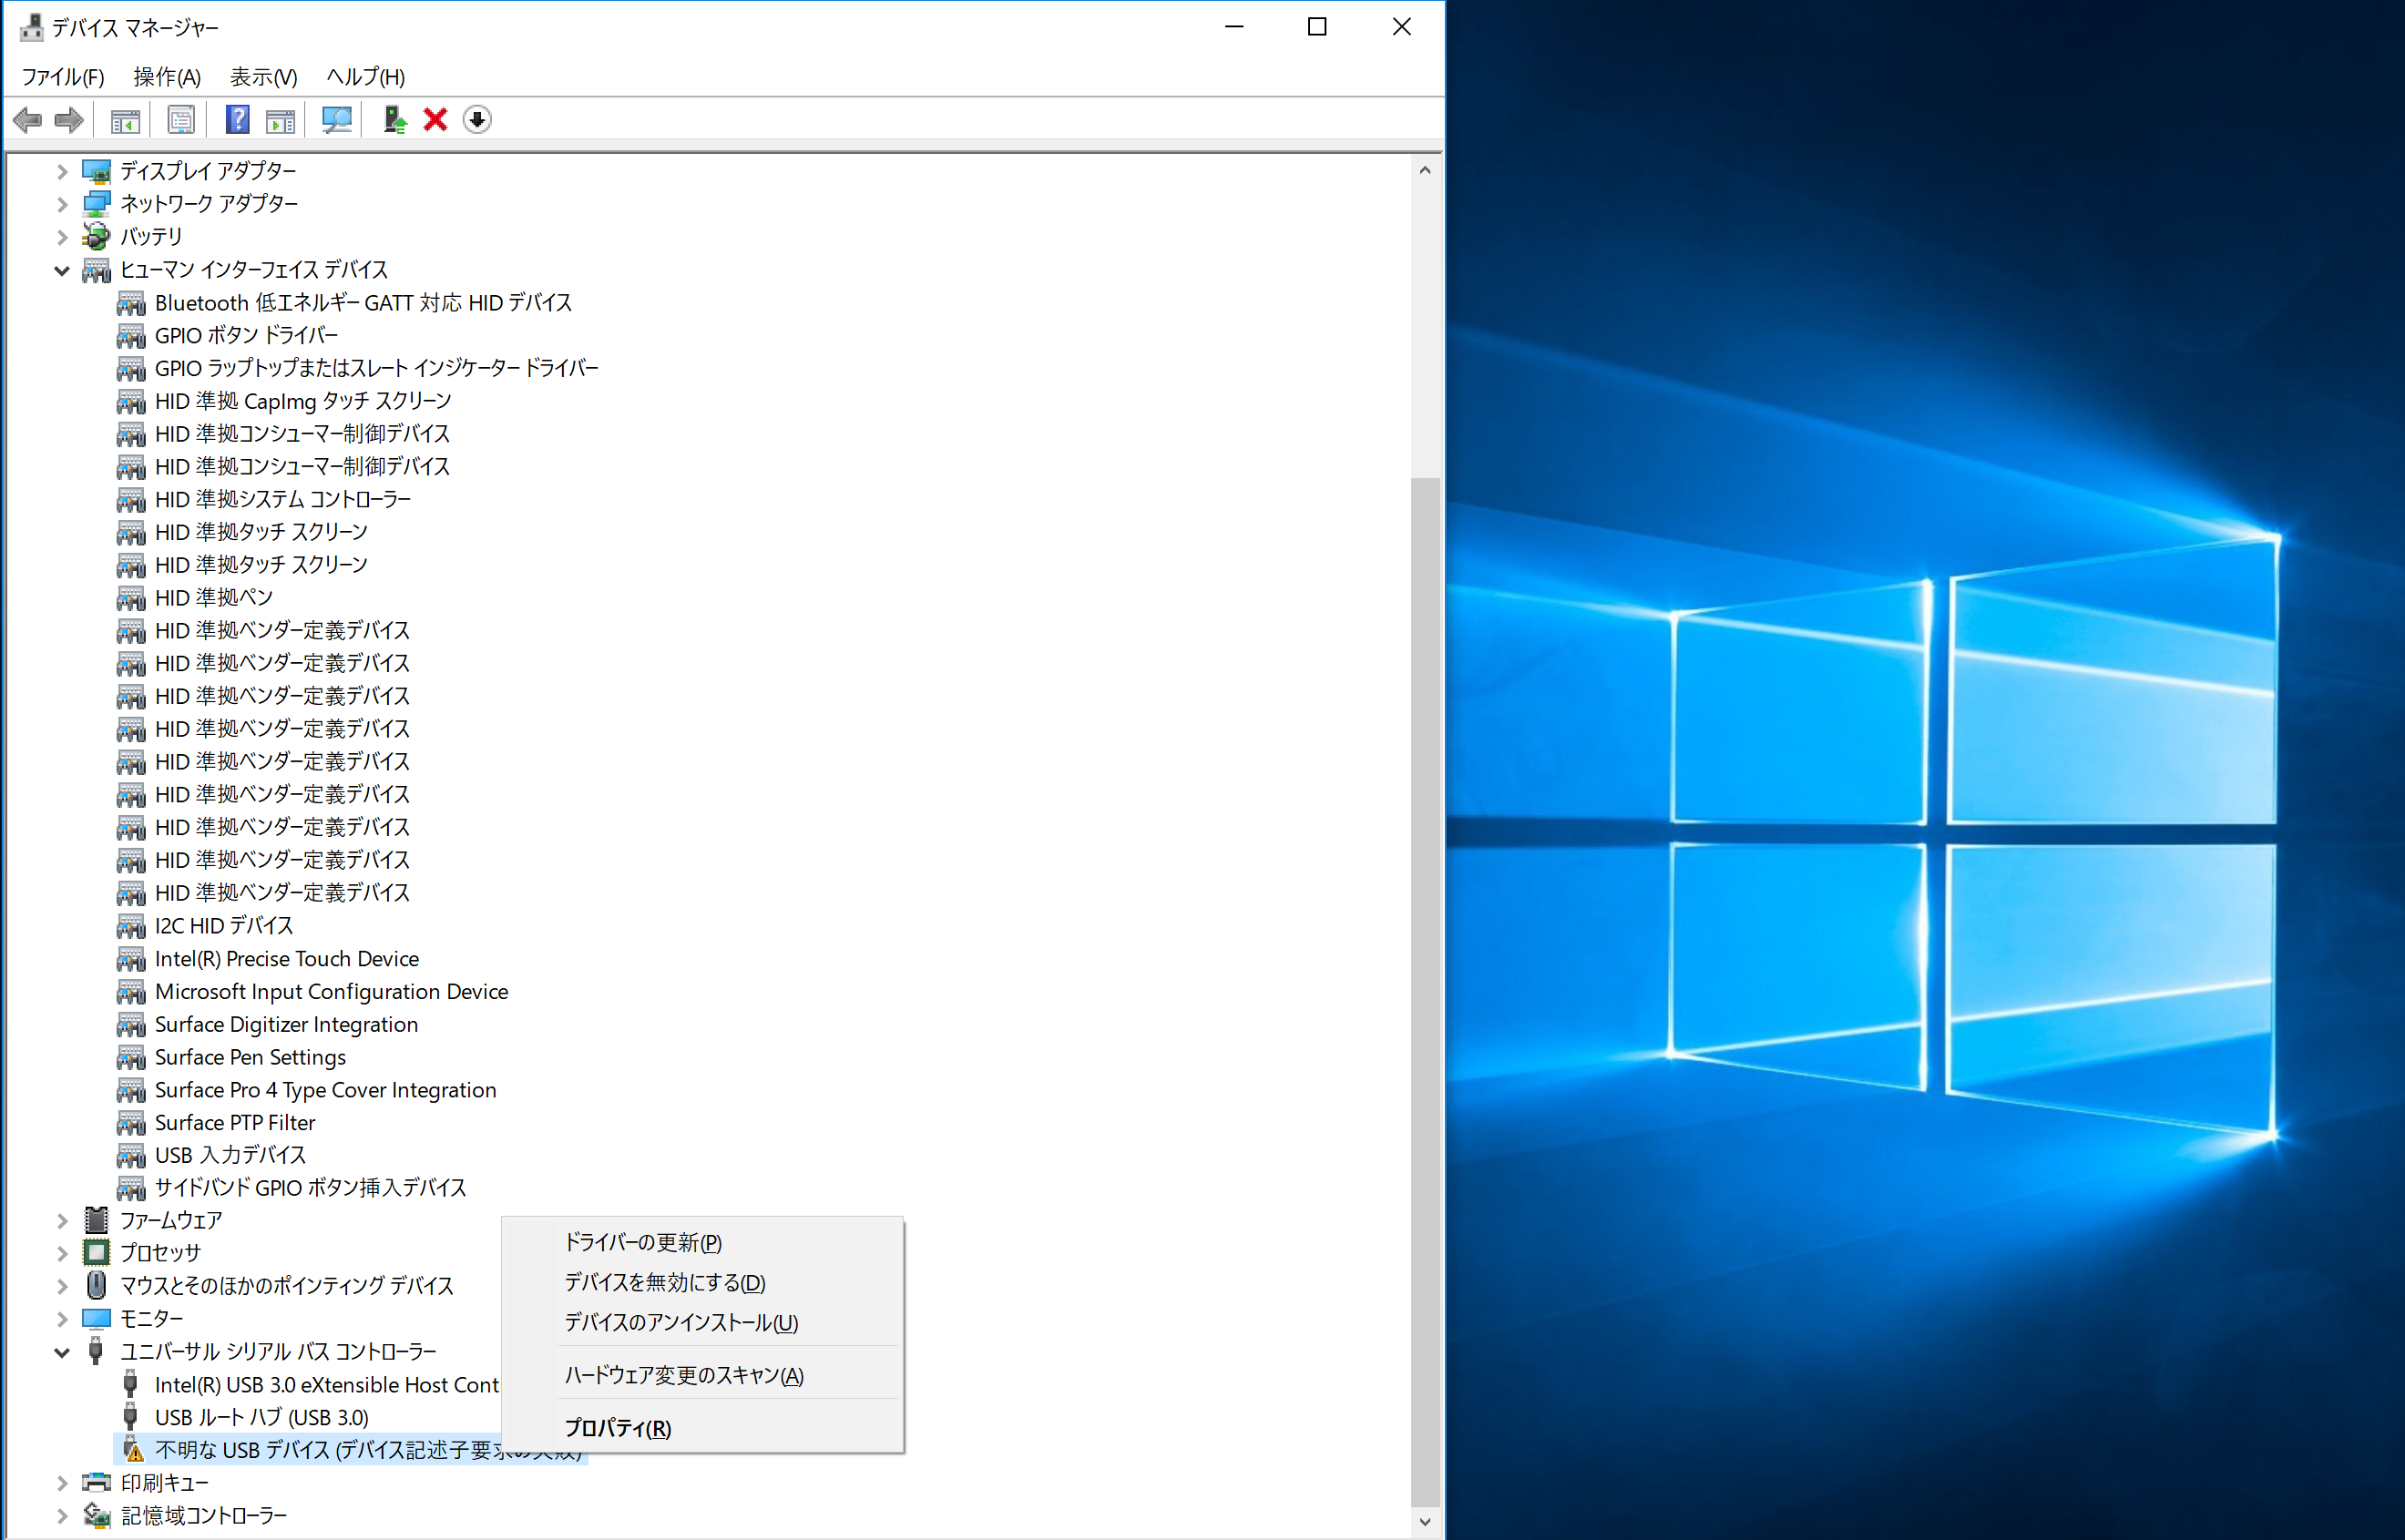Click the Back arrow toolbar icon
This screenshot has width=2405, height=1540.
28,120
